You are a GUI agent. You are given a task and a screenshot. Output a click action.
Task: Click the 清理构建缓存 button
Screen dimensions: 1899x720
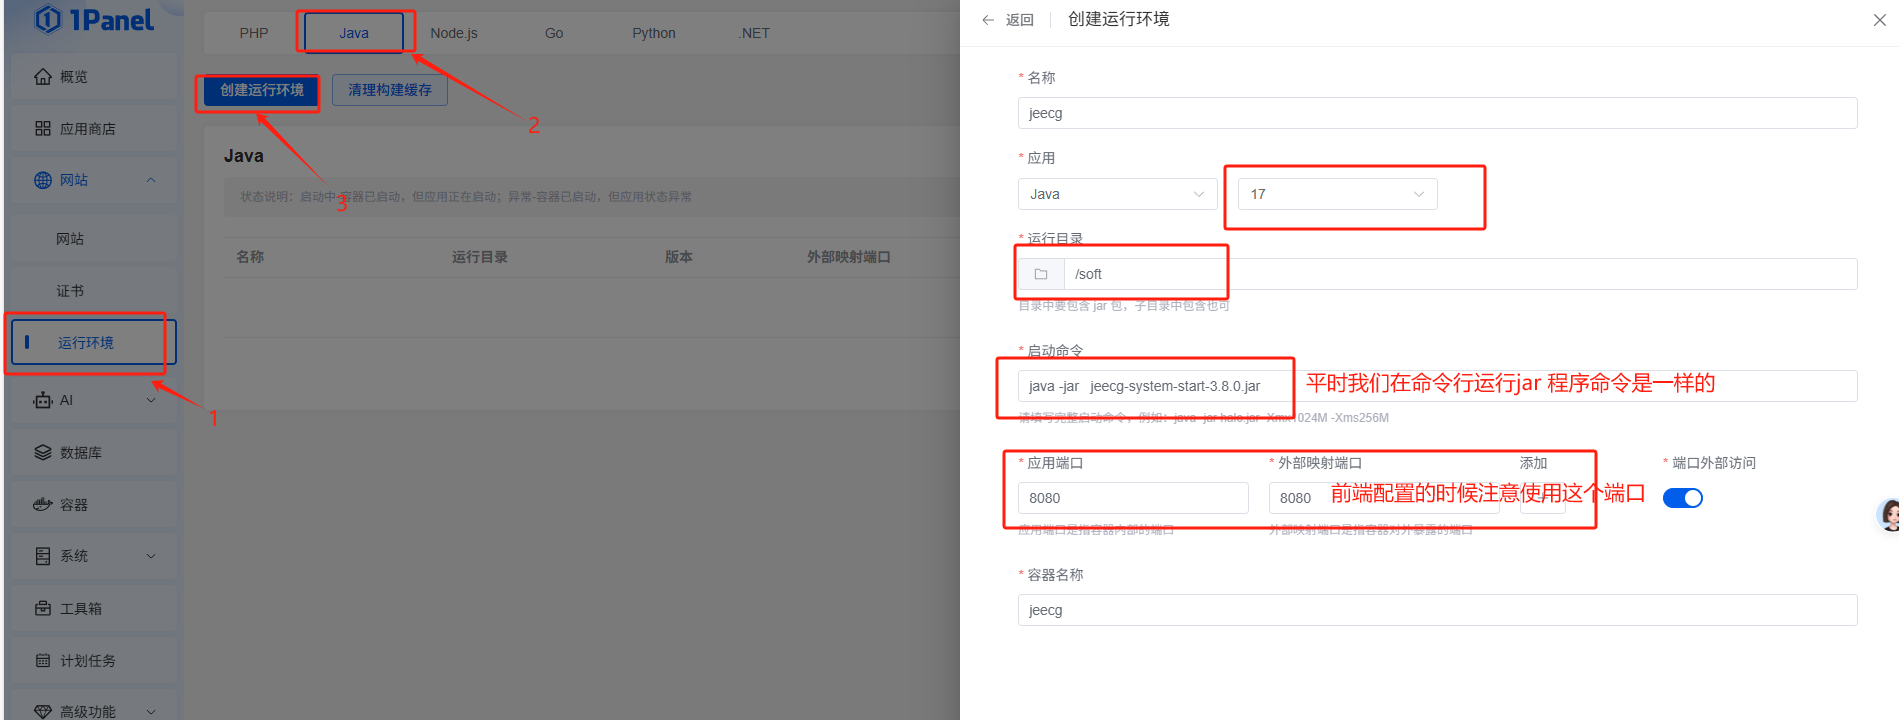pos(390,90)
